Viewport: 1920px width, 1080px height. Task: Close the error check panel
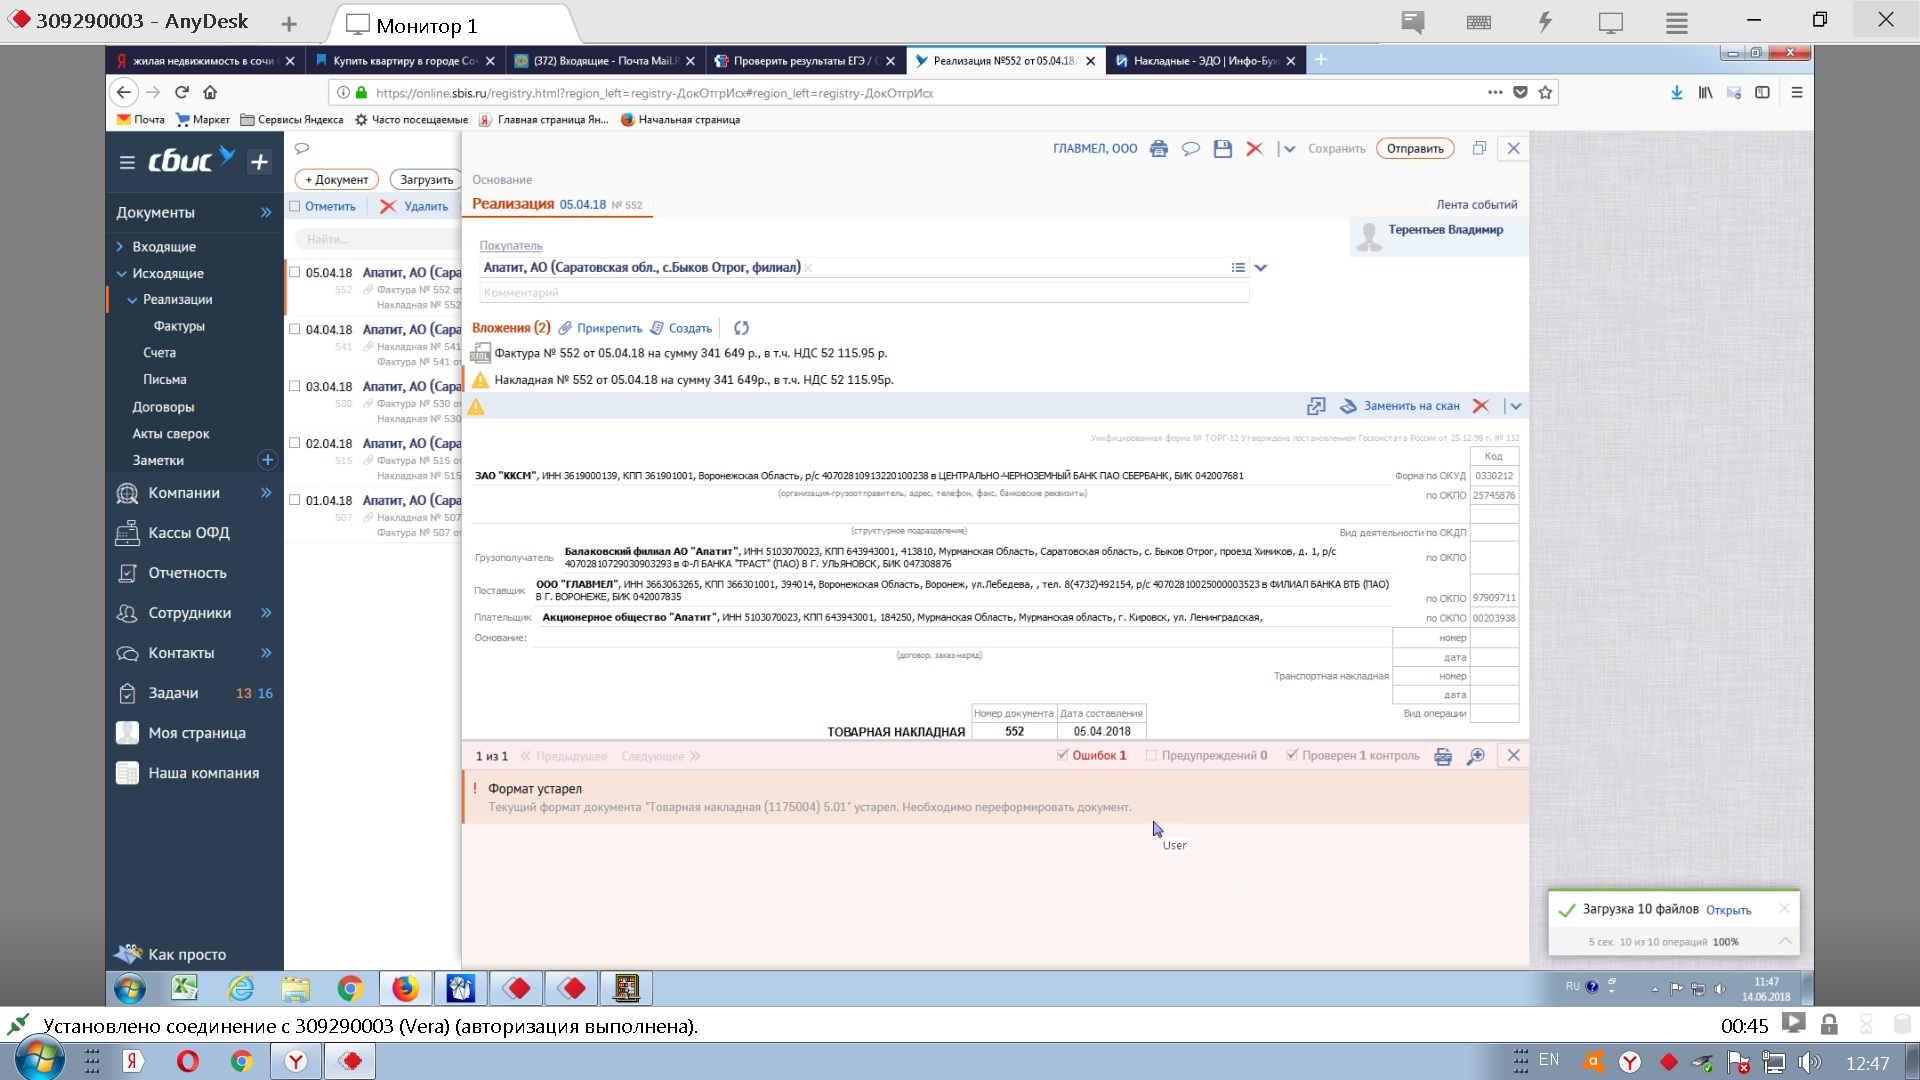(1514, 756)
